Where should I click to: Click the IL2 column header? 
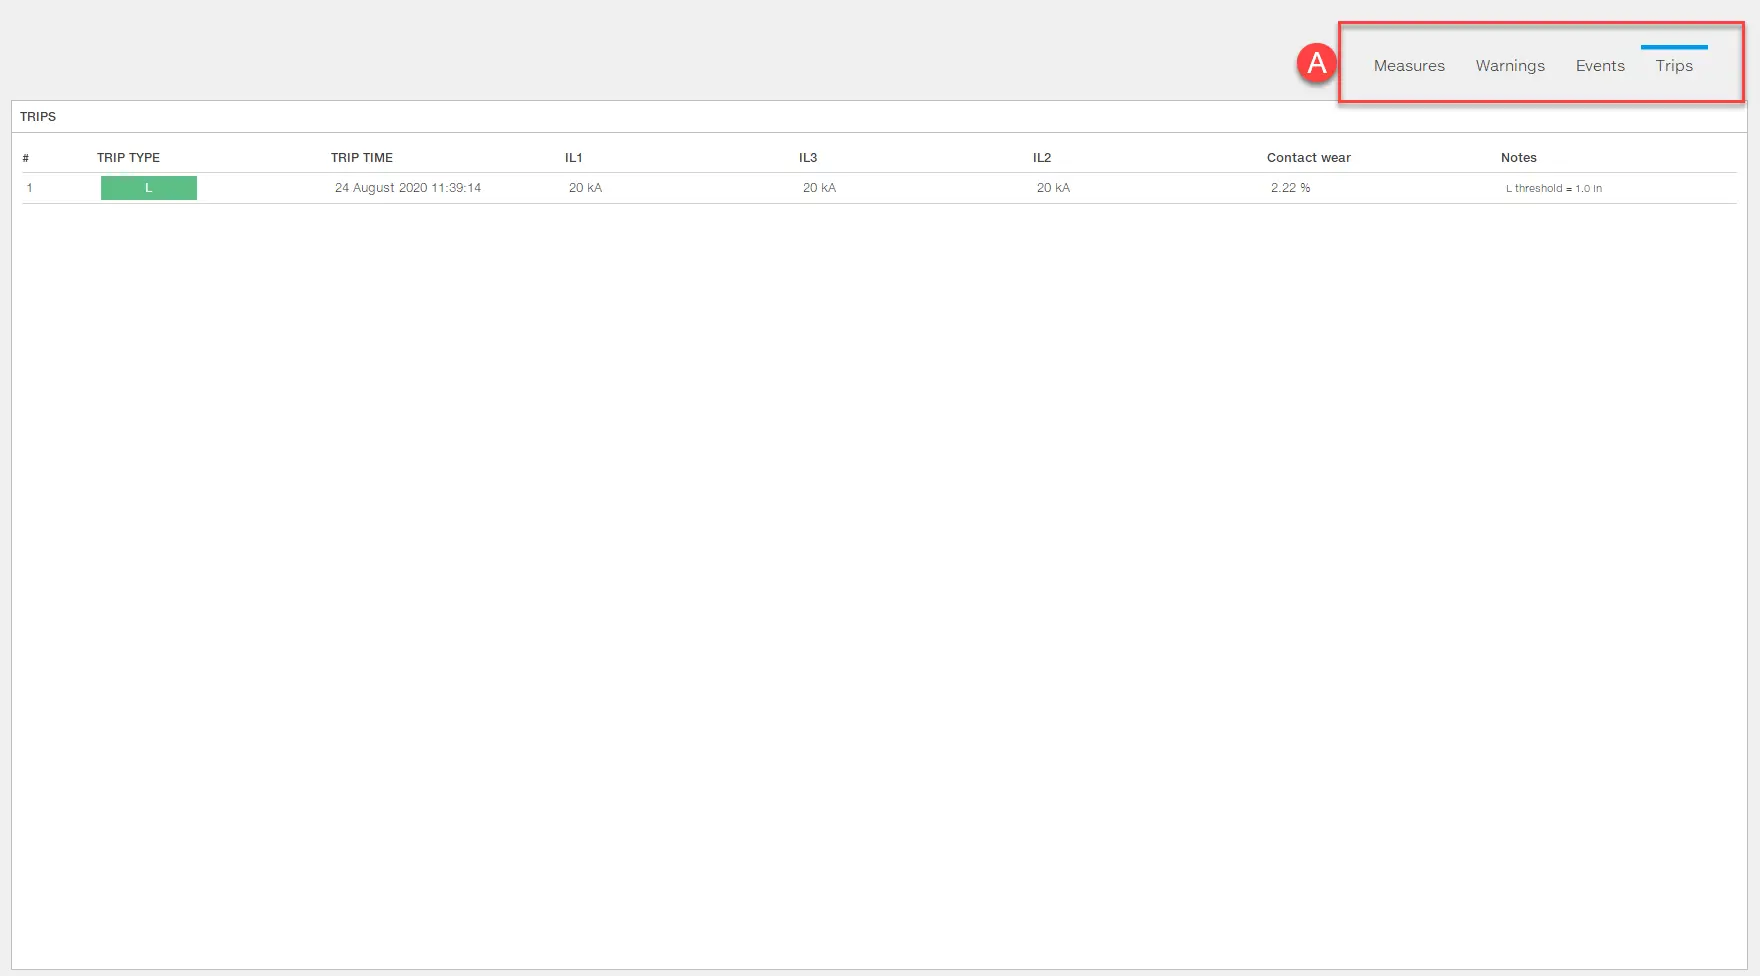1041,158
